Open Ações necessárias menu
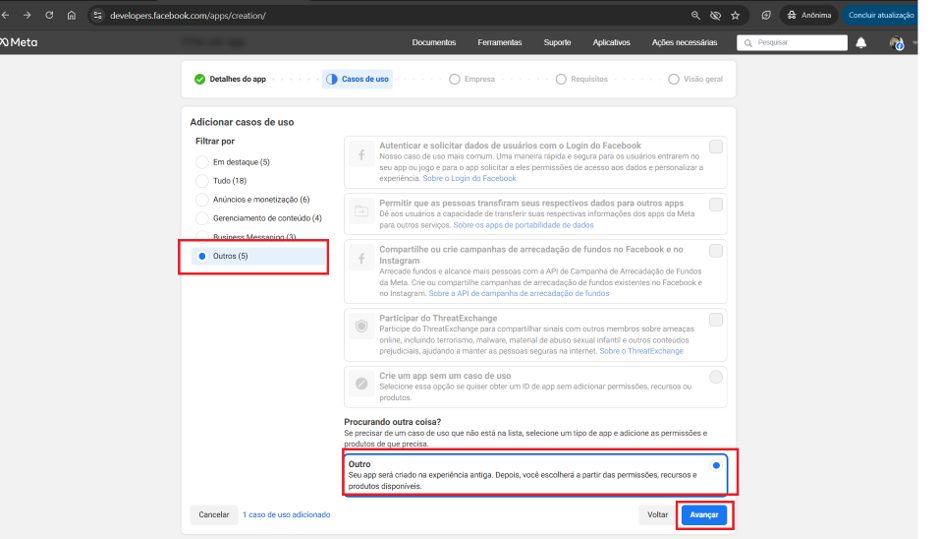939x539 pixels. (684, 43)
